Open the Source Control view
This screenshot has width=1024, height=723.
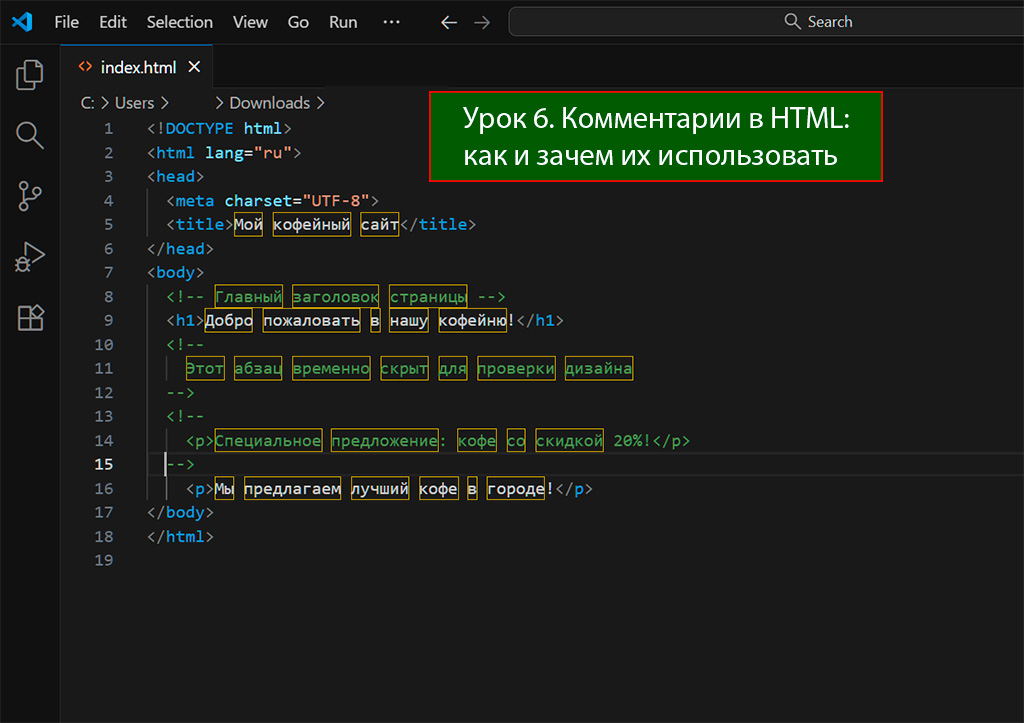(x=30, y=196)
